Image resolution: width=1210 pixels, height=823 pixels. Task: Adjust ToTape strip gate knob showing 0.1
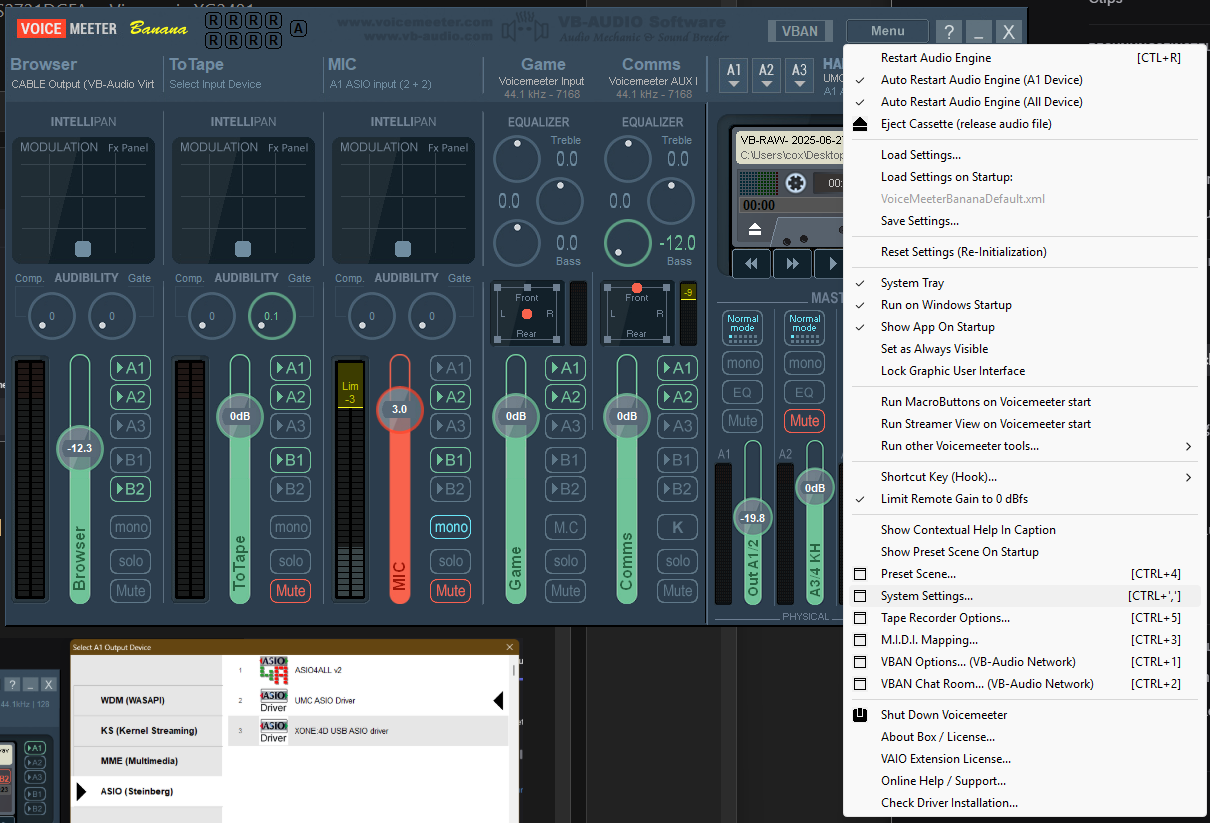click(272, 316)
